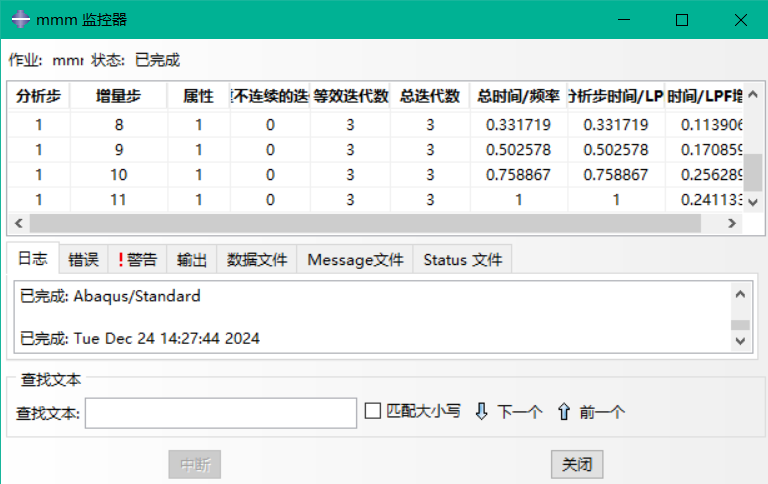Click the table's vertical scrollbar thumb

click(753, 172)
